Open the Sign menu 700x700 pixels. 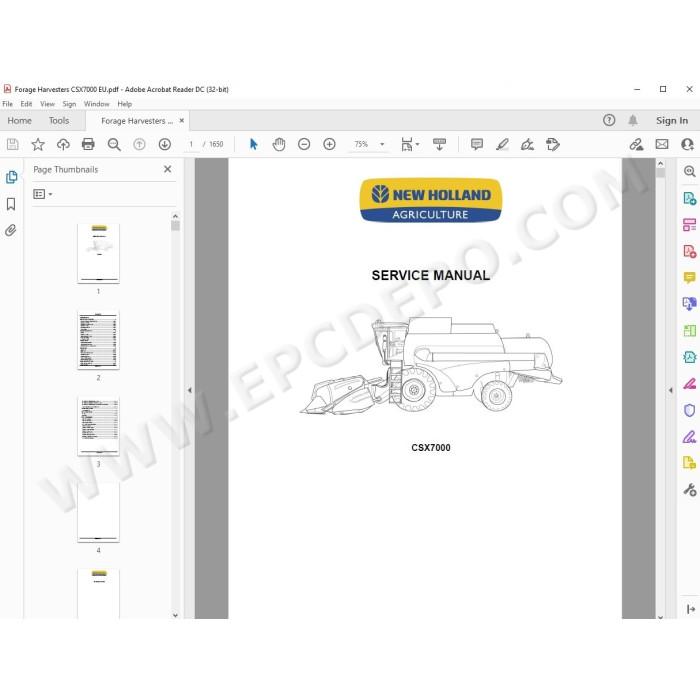69,104
